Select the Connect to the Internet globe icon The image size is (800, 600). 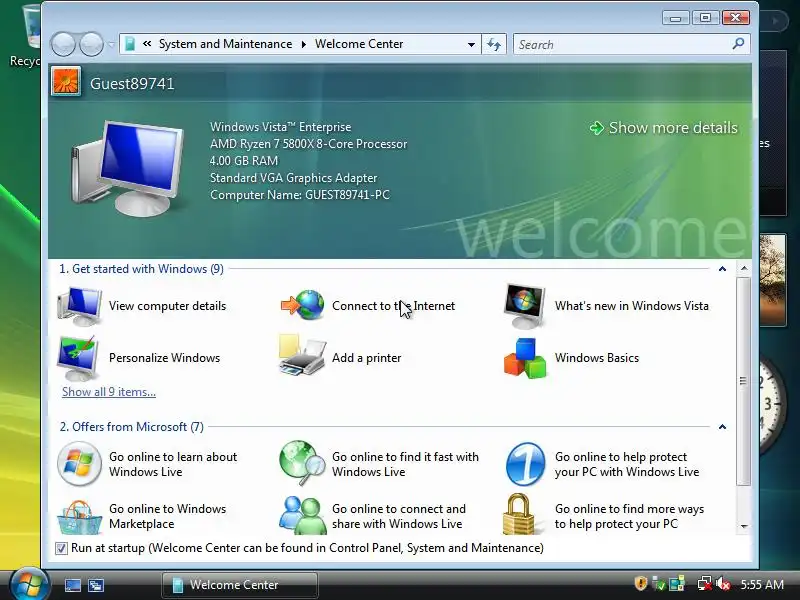coord(303,305)
